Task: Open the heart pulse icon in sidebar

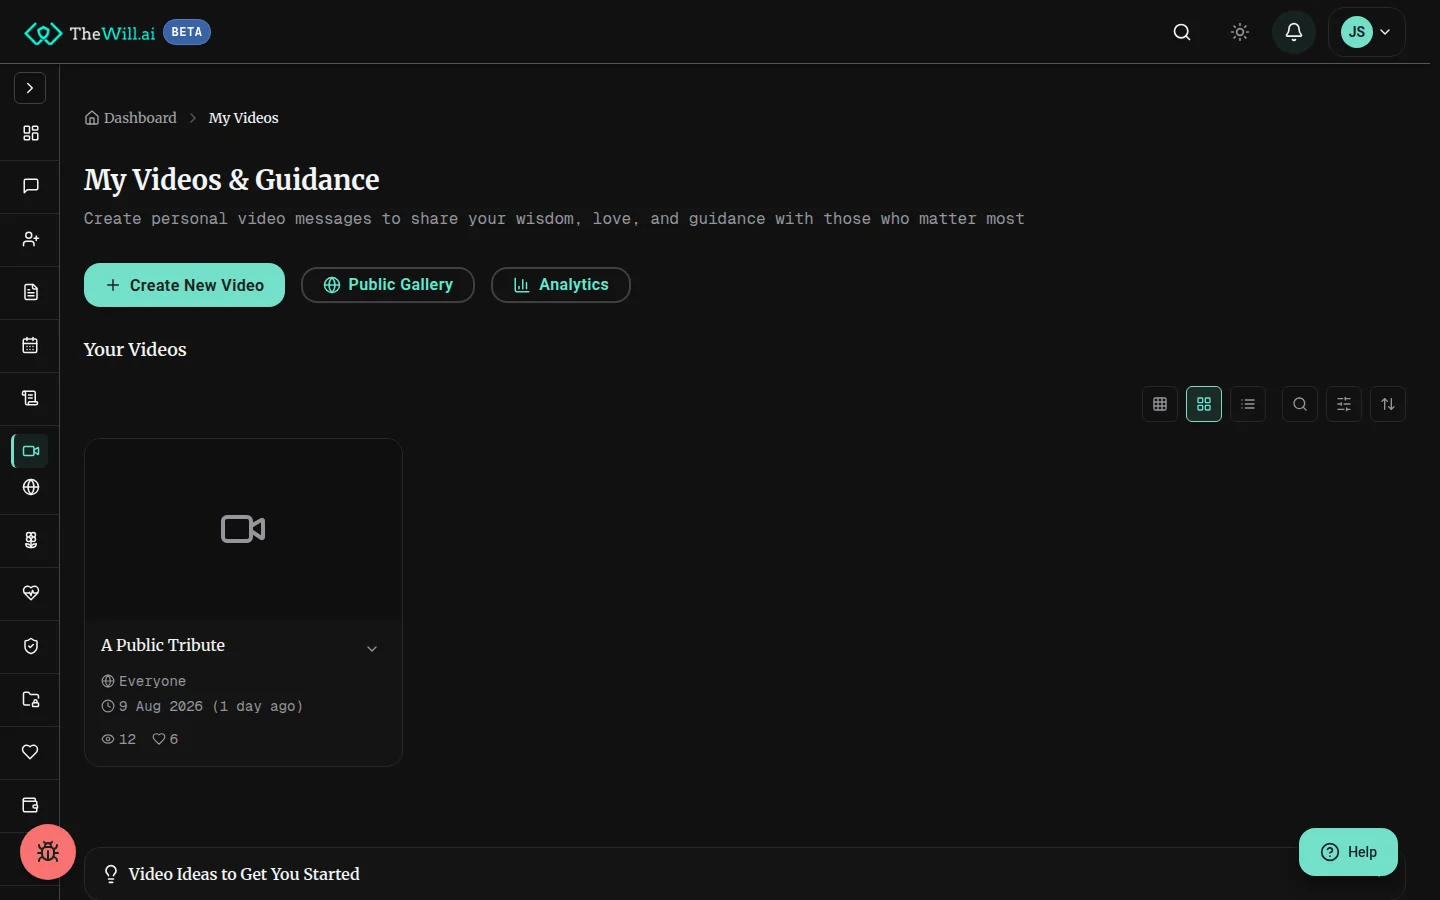Action: coord(31,593)
